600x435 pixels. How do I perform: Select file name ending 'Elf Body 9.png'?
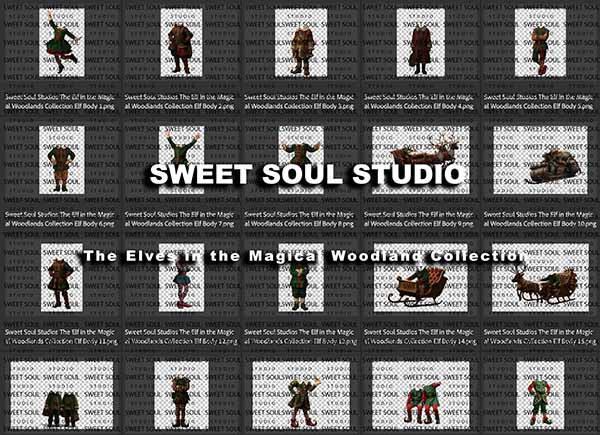click(419, 220)
